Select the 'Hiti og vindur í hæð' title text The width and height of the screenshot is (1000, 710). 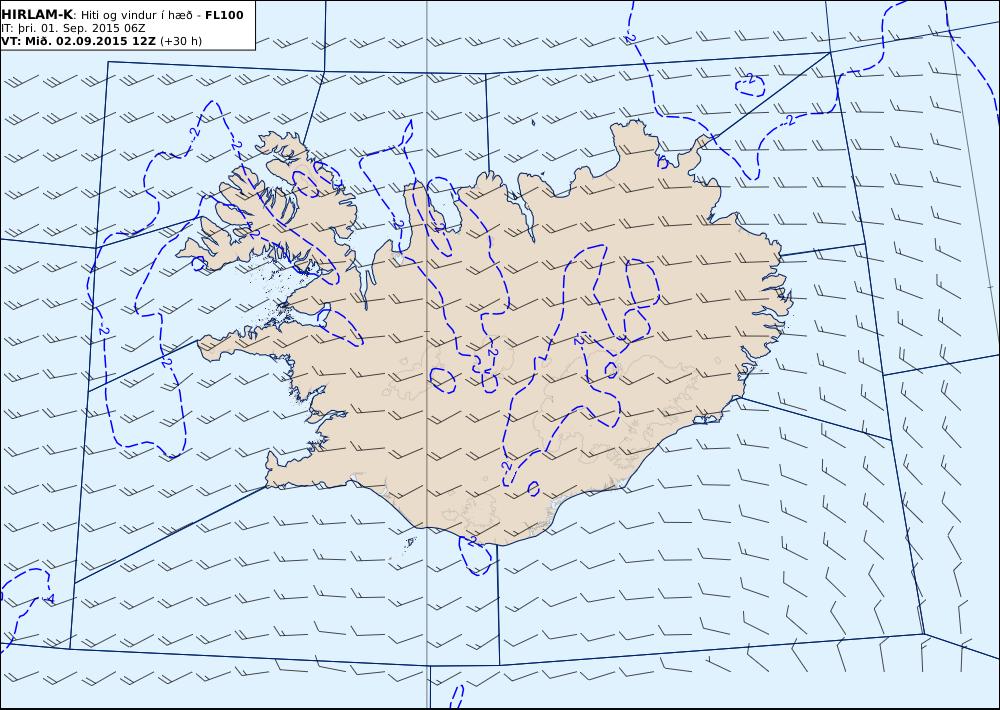pos(136,15)
